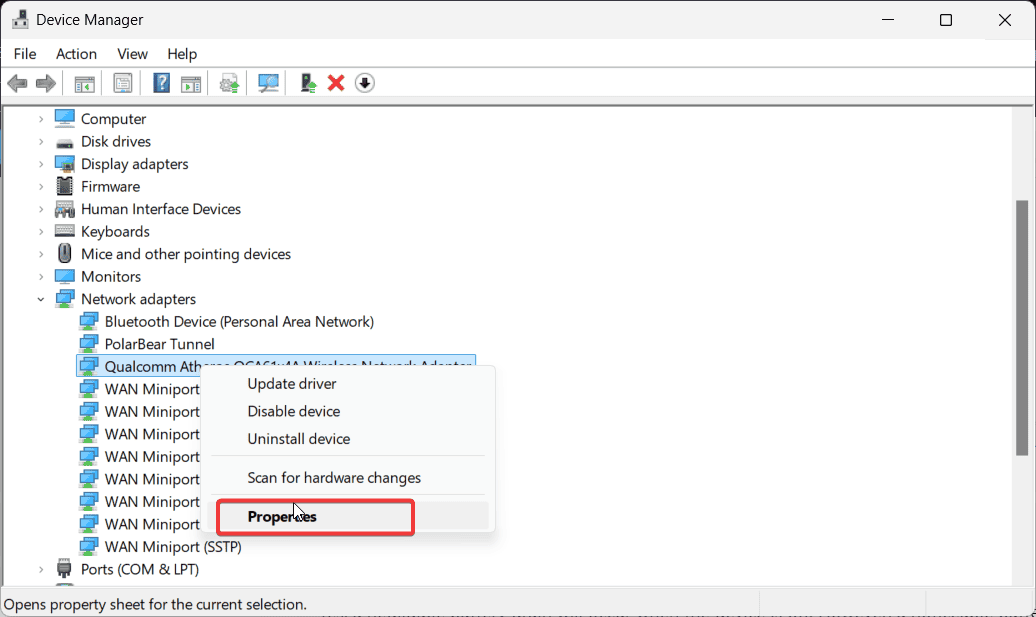The height and width of the screenshot is (617, 1036).
Task: Click the Ports (COM & LPT) icon
Action: click(65, 569)
